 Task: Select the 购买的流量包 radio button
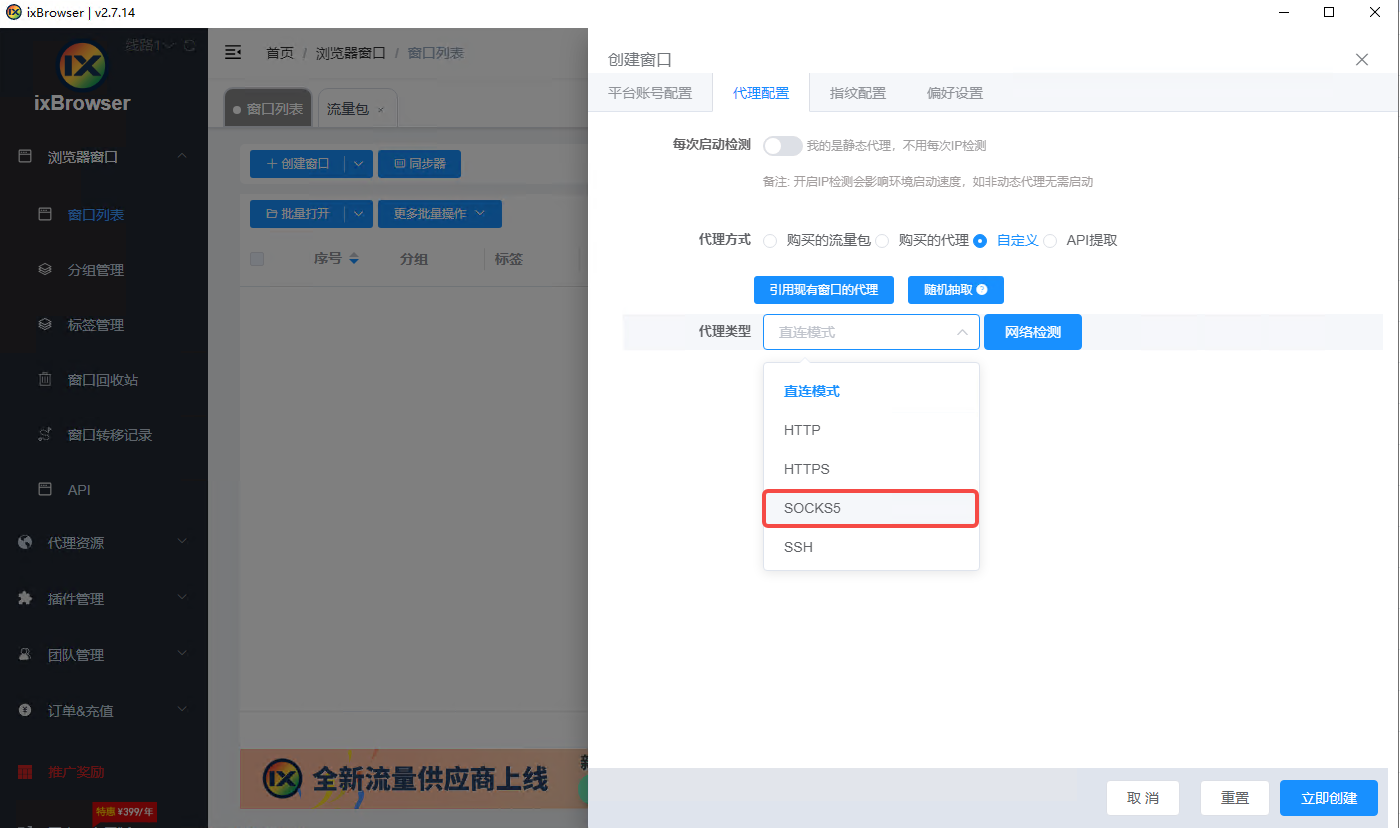pos(770,241)
